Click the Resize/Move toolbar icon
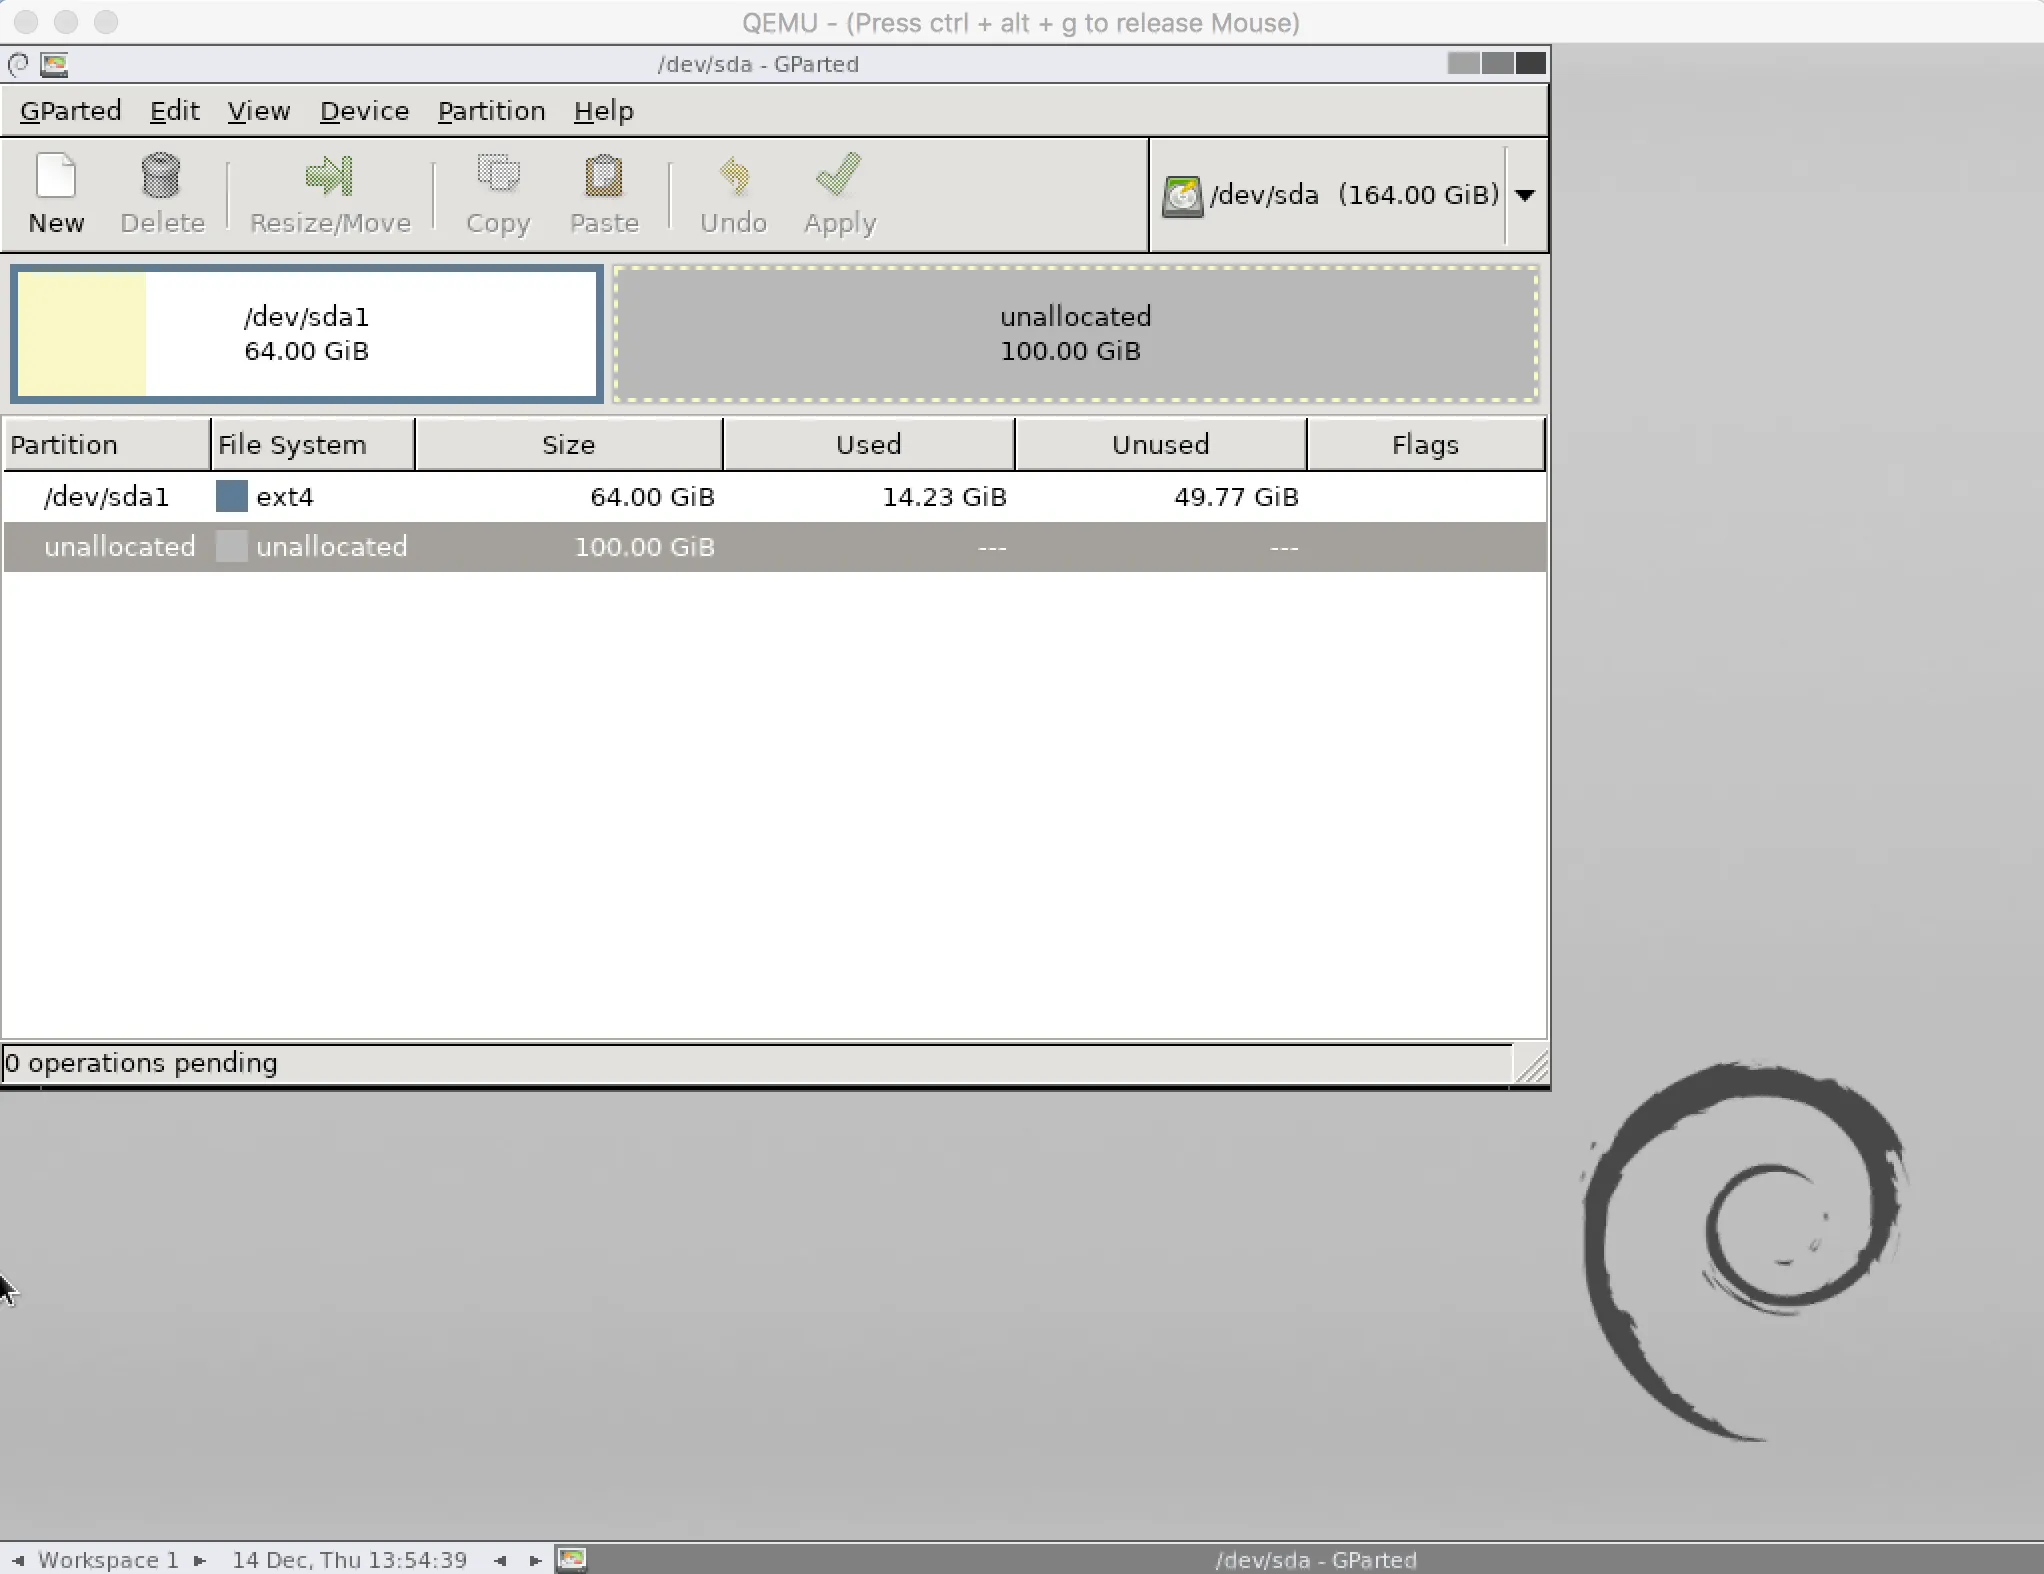Image resolution: width=2044 pixels, height=1574 pixels. pyautogui.click(x=329, y=177)
